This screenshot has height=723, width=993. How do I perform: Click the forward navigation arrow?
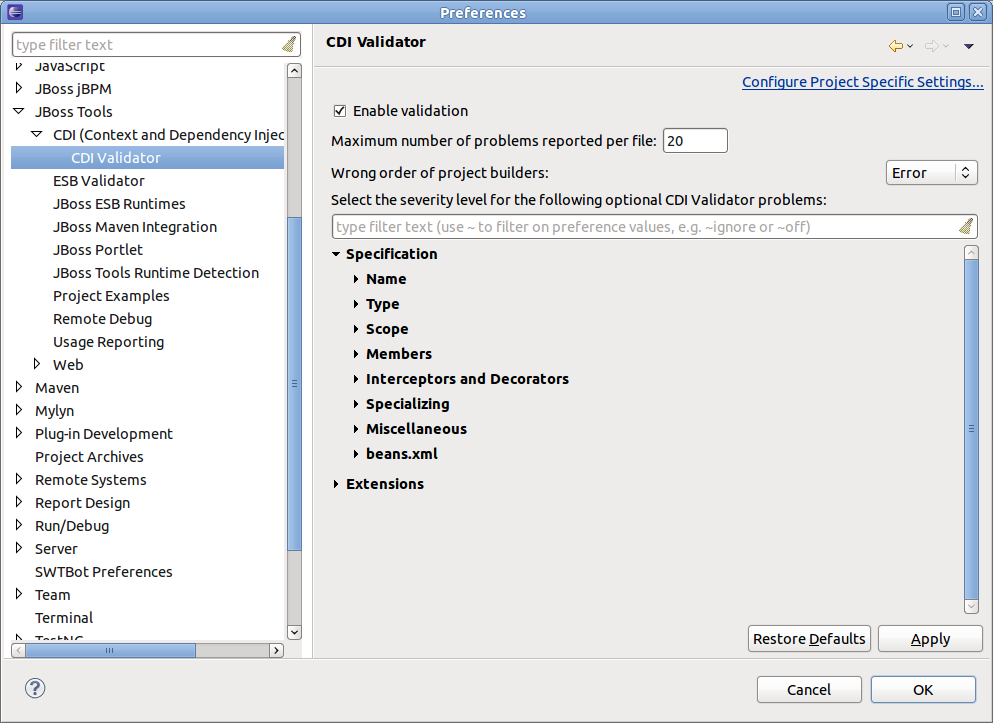point(932,46)
